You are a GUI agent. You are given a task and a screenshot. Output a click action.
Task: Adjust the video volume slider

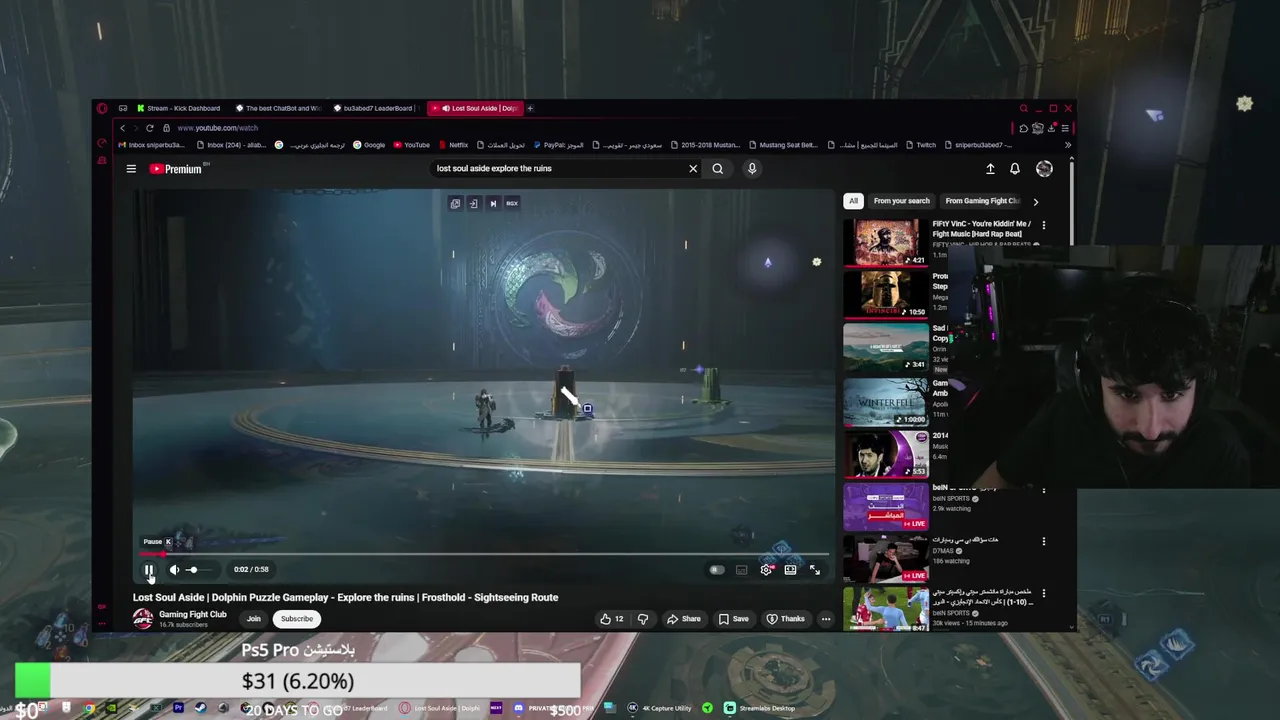pyautogui.click(x=197, y=570)
